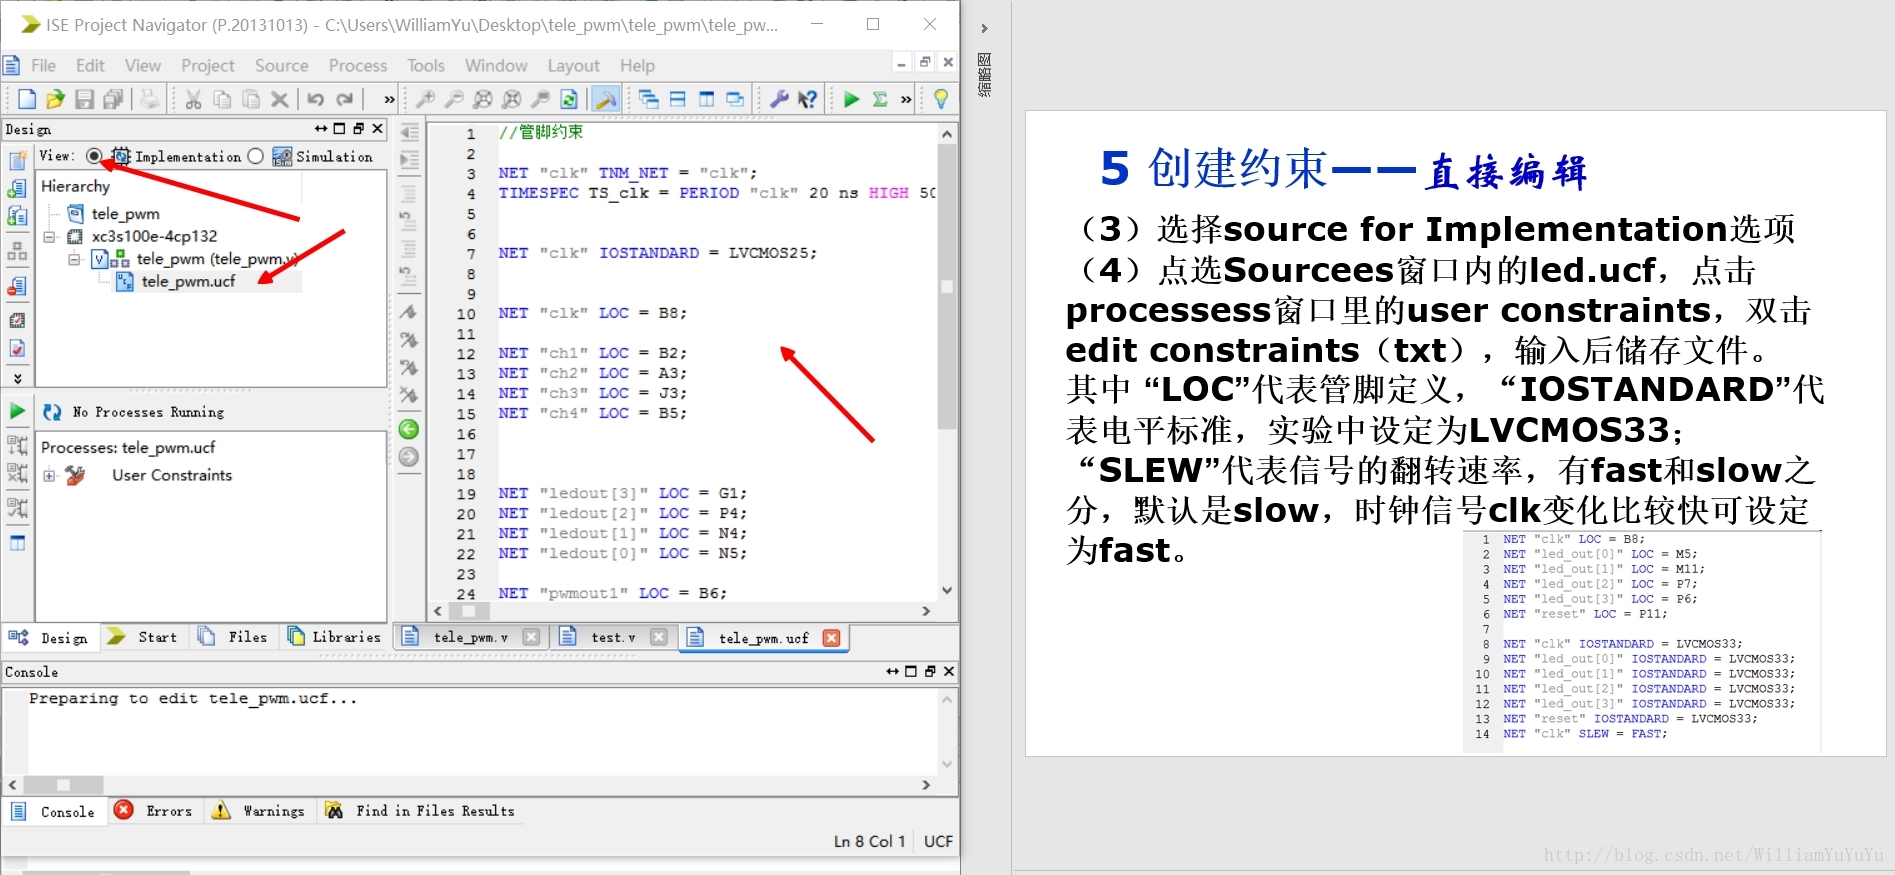
Task: Open the Warnings console tab
Action: tap(259, 811)
